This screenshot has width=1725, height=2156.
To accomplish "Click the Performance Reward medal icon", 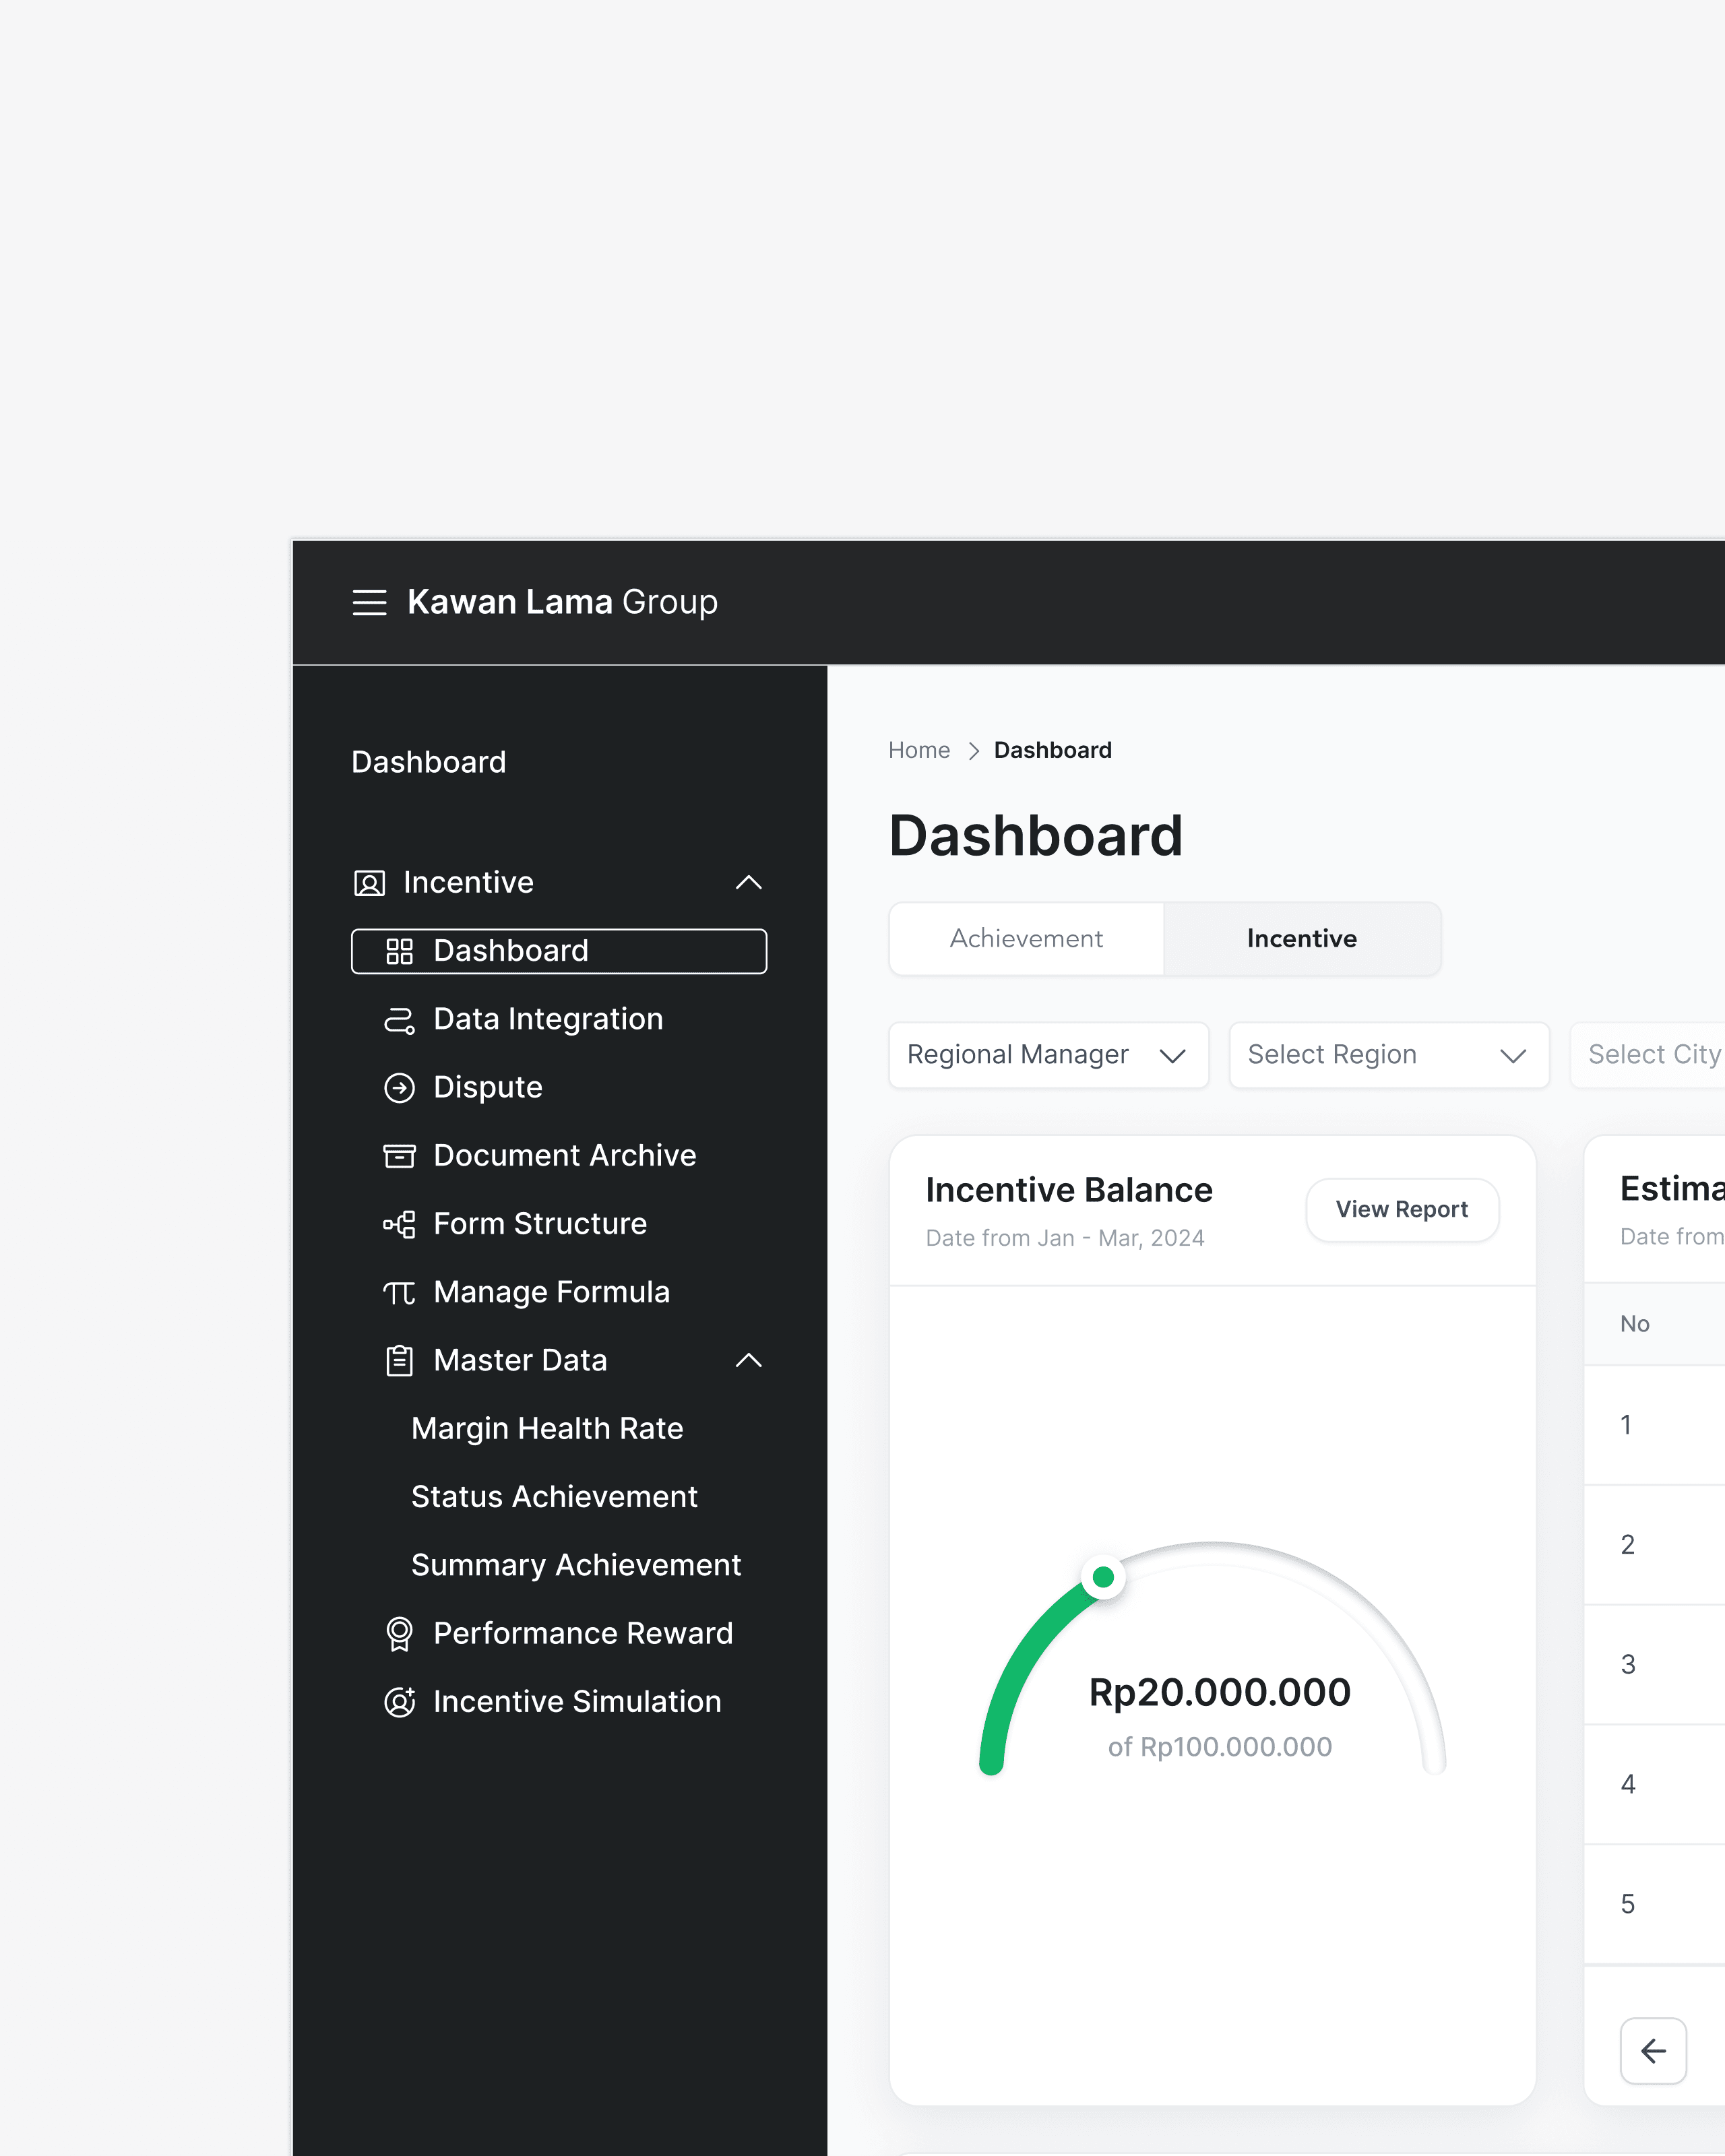I will (x=399, y=1634).
